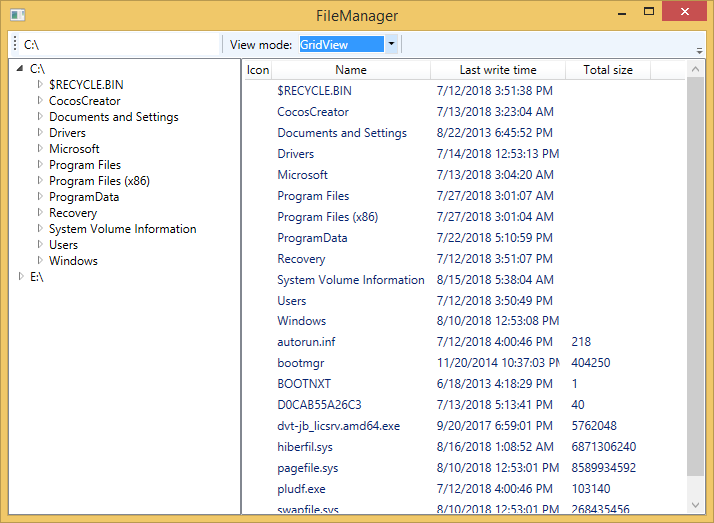Screen dimensions: 714x523
Task: Expand $RECYCLE.BIN in the tree
Action: coord(40,84)
